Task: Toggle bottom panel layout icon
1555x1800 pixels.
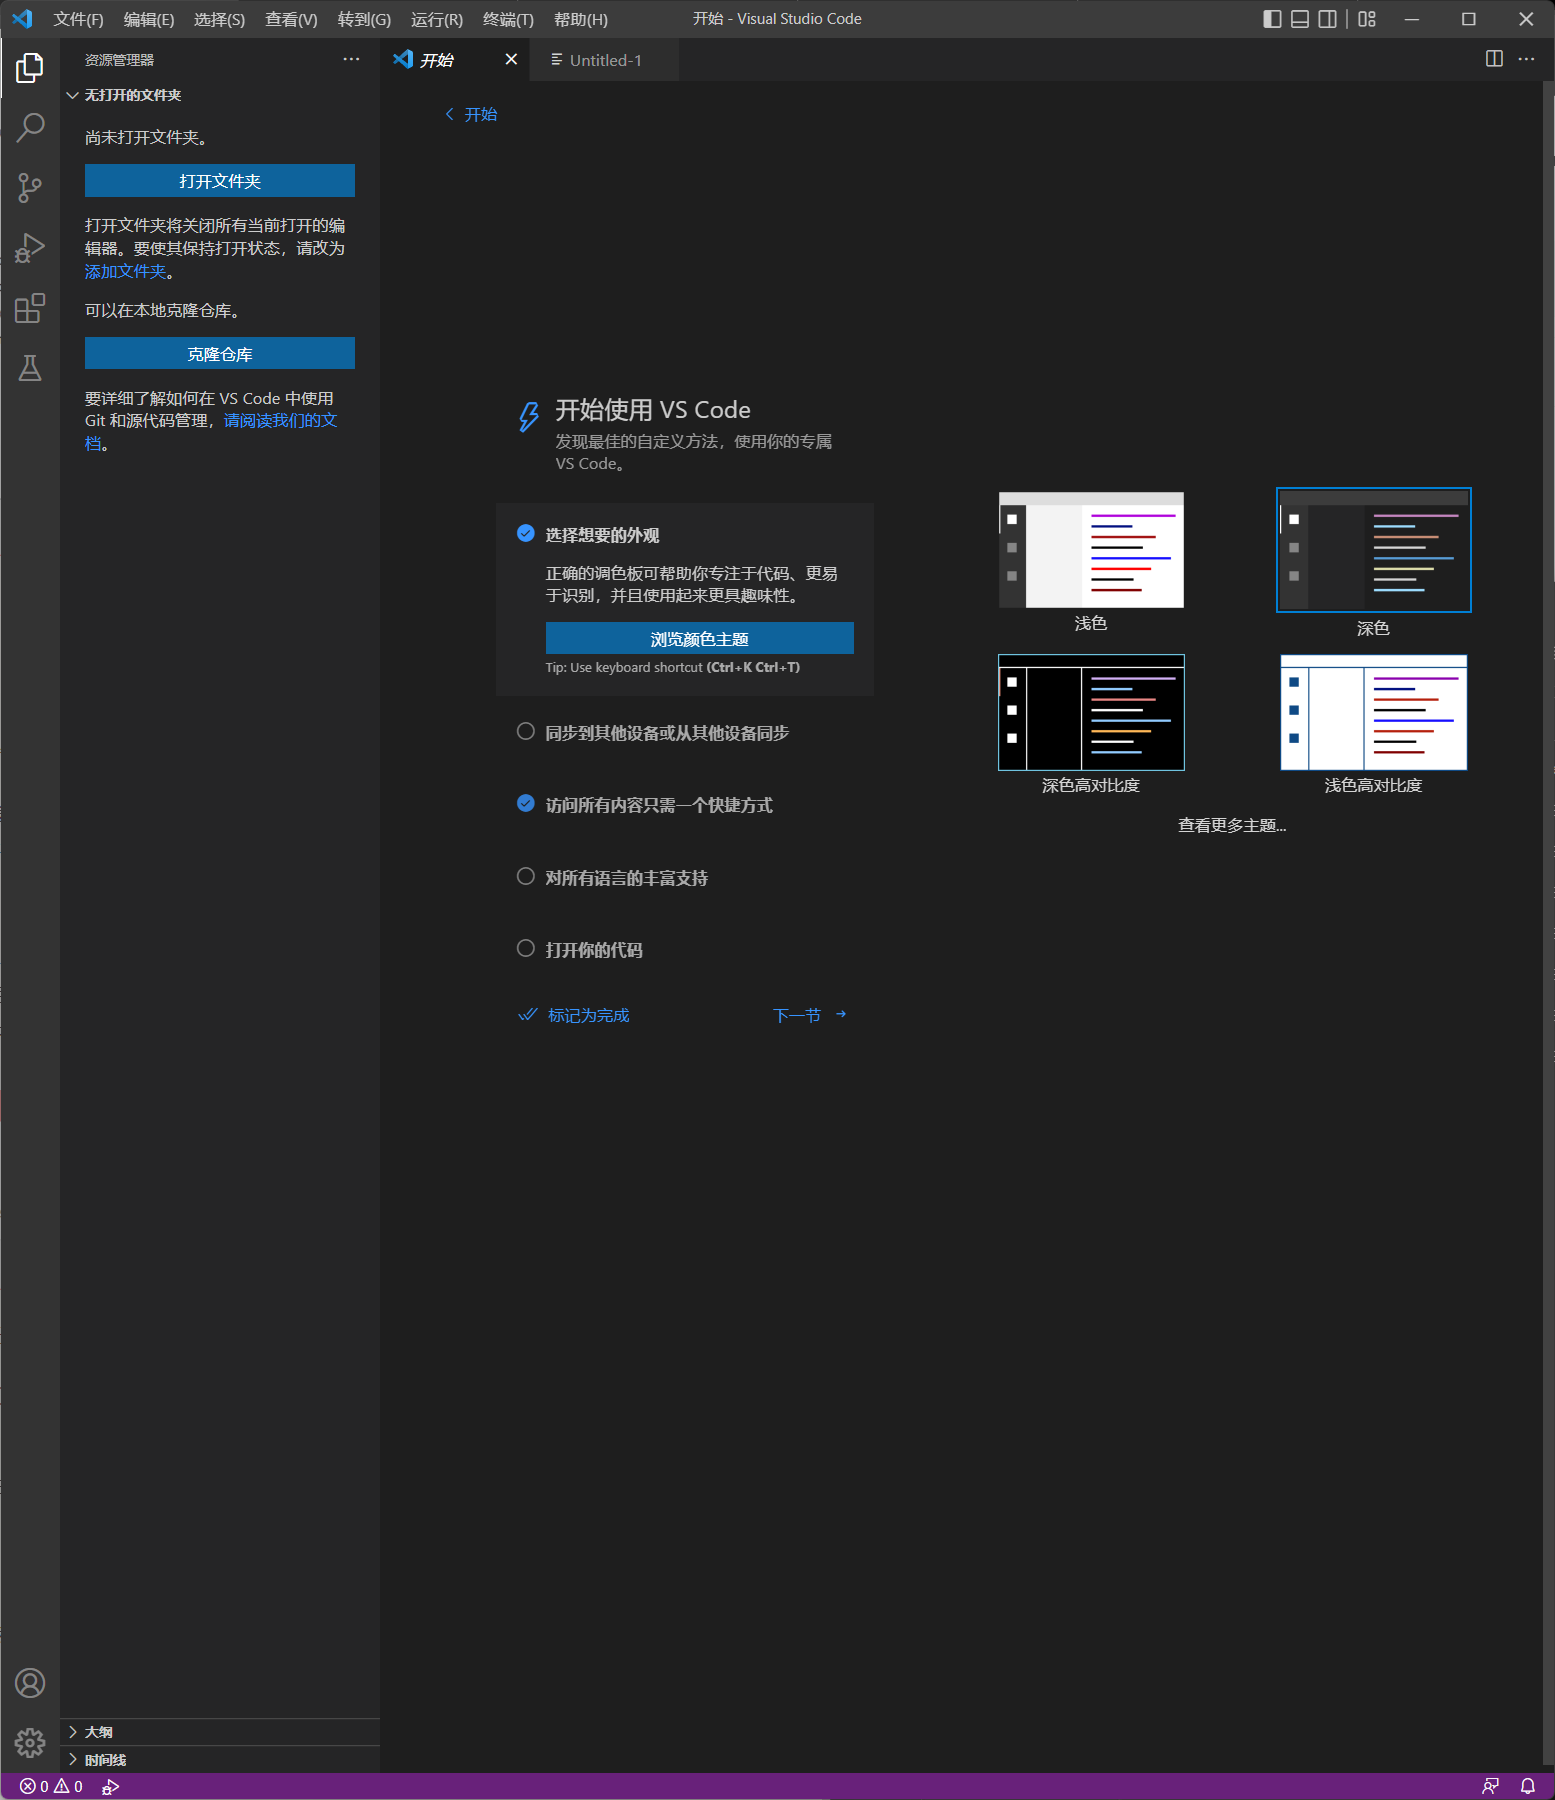Action: [x=1300, y=19]
